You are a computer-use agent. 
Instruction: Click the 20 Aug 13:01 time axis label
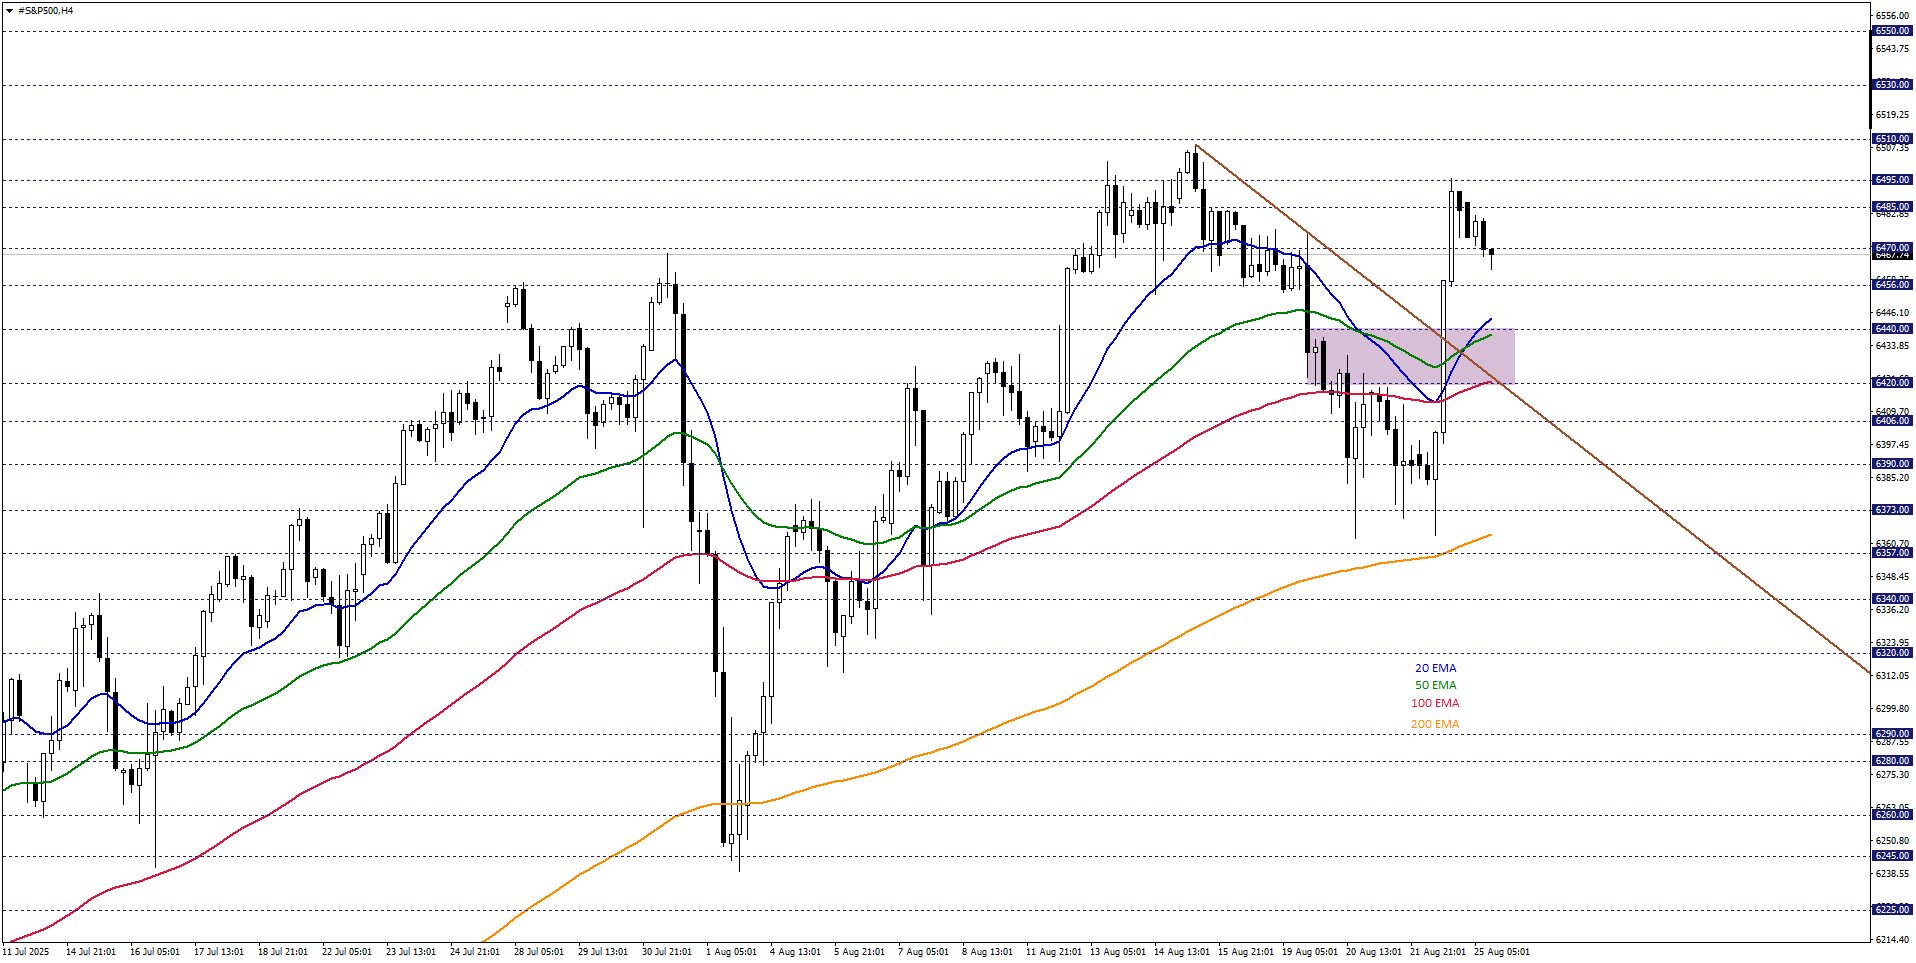(1374, 952)
